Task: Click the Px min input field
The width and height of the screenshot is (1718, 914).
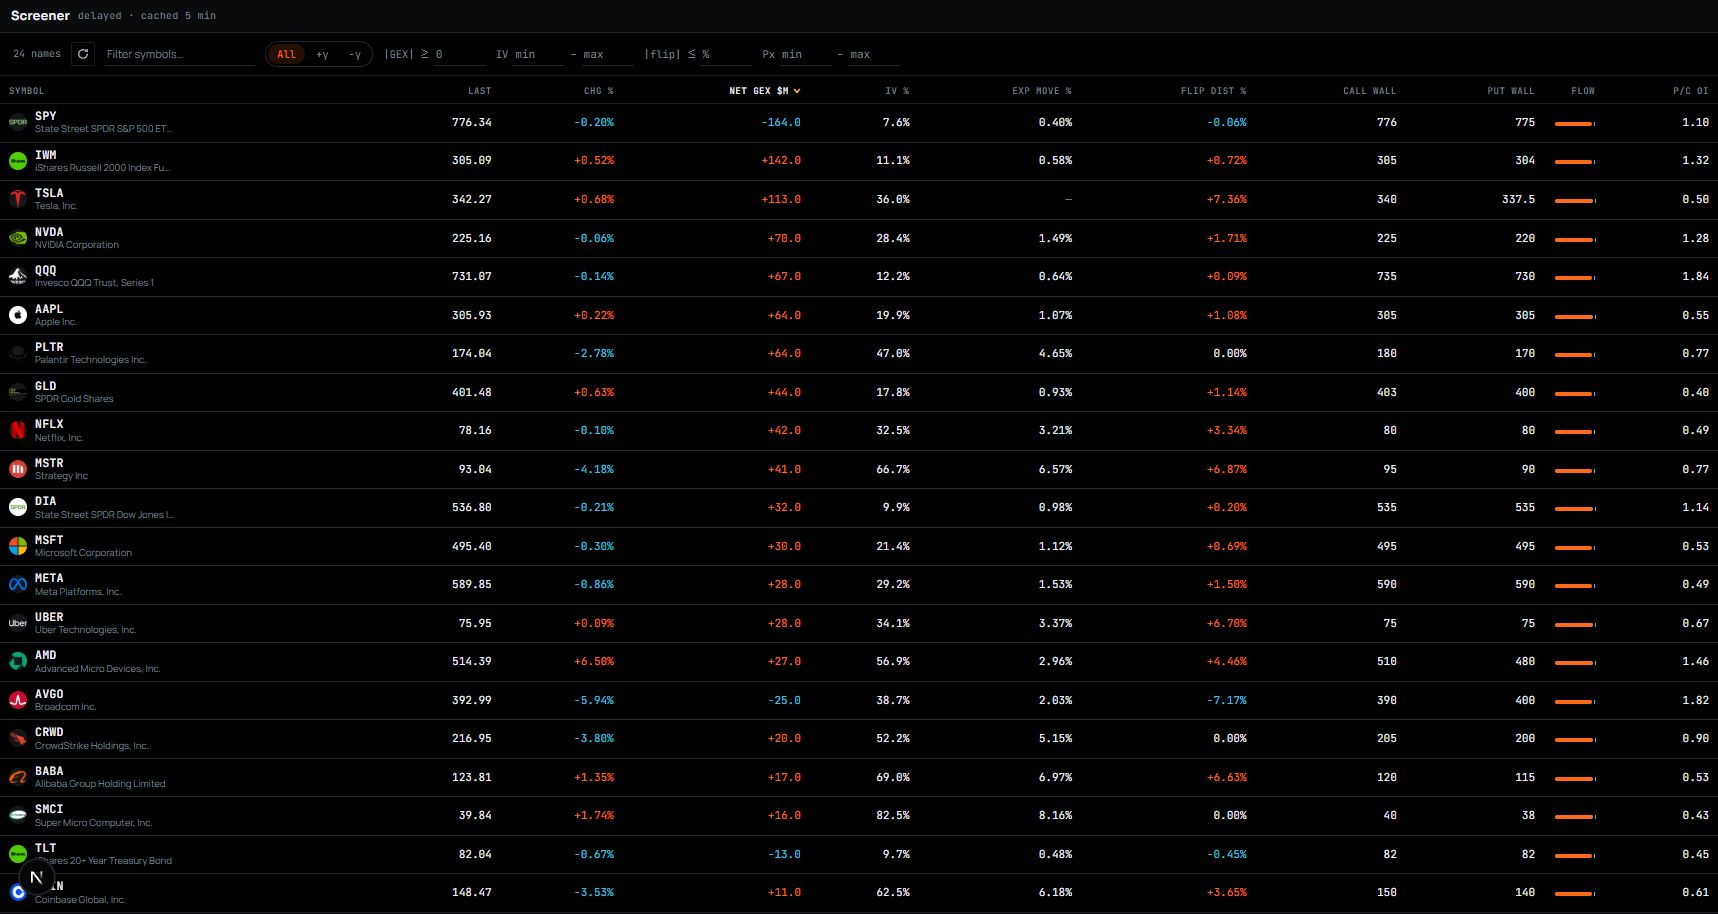Action: click(806, 54)
